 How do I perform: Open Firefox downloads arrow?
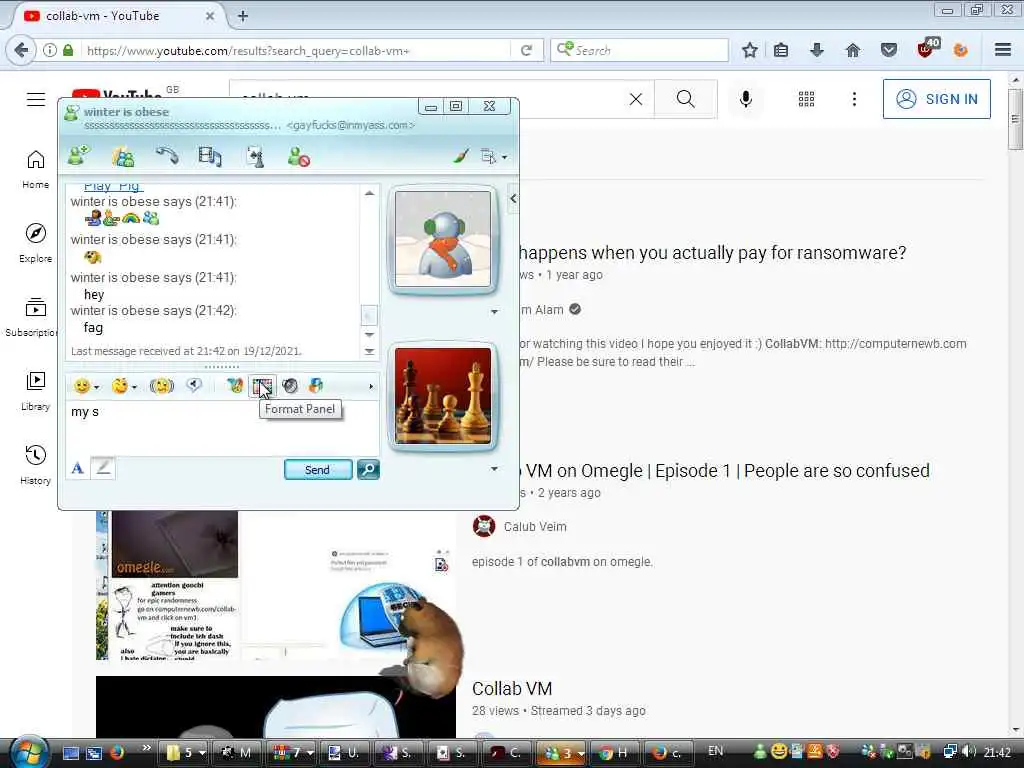[x=816, y=50]
